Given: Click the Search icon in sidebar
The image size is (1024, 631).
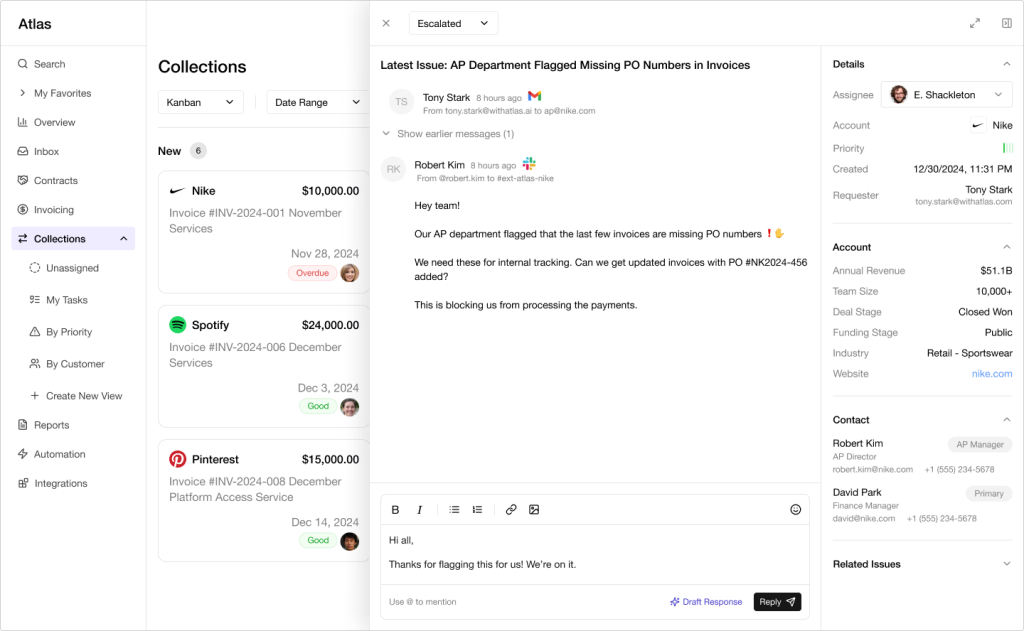Looking at the screenshot, I should pyautogui.click(x=23, y=64).
